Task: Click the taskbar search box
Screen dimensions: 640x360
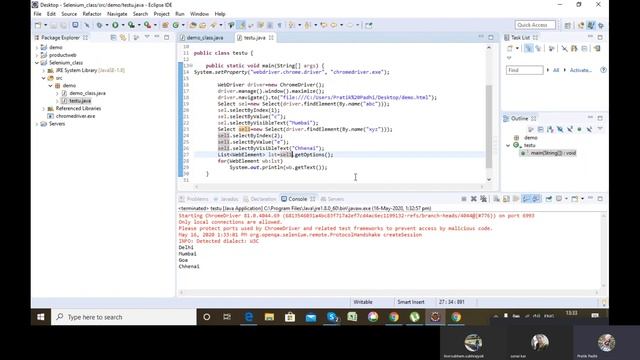Action: click(124, 317)
